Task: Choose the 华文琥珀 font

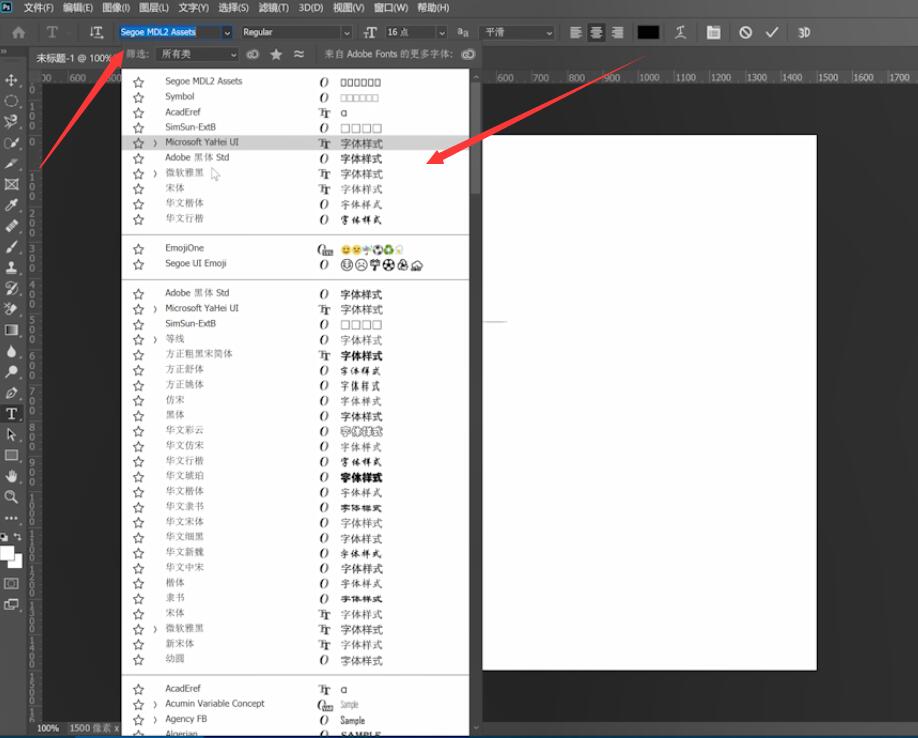Action: point(295,477)
